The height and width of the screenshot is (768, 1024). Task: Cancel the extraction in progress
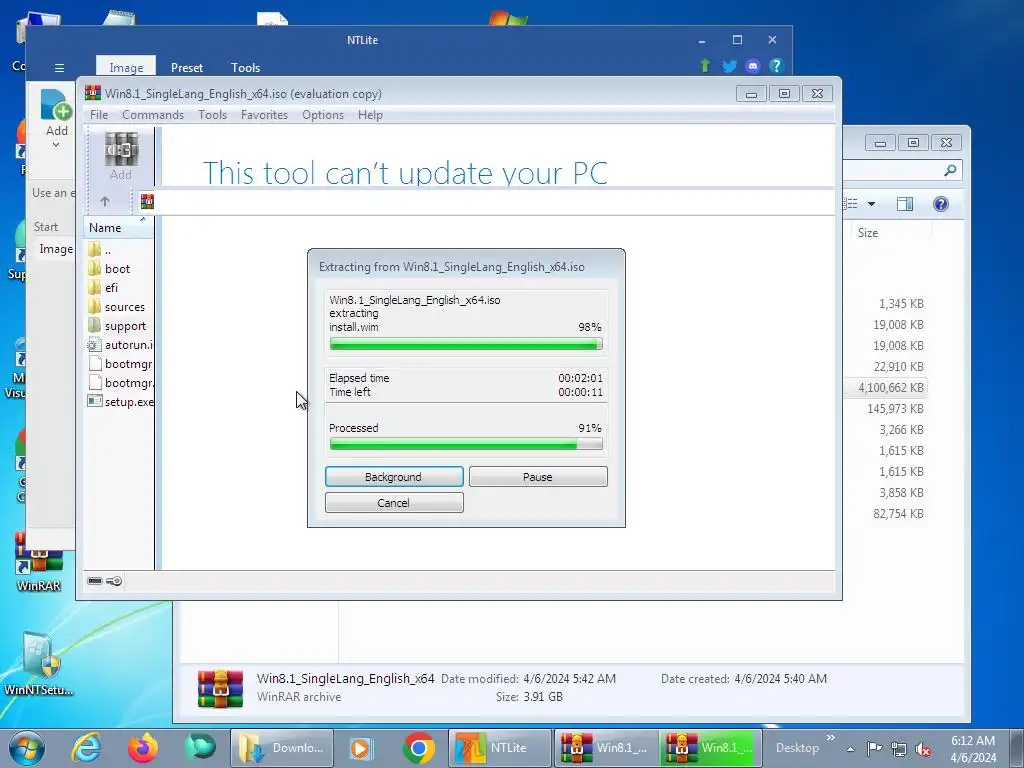pos(394,503)
